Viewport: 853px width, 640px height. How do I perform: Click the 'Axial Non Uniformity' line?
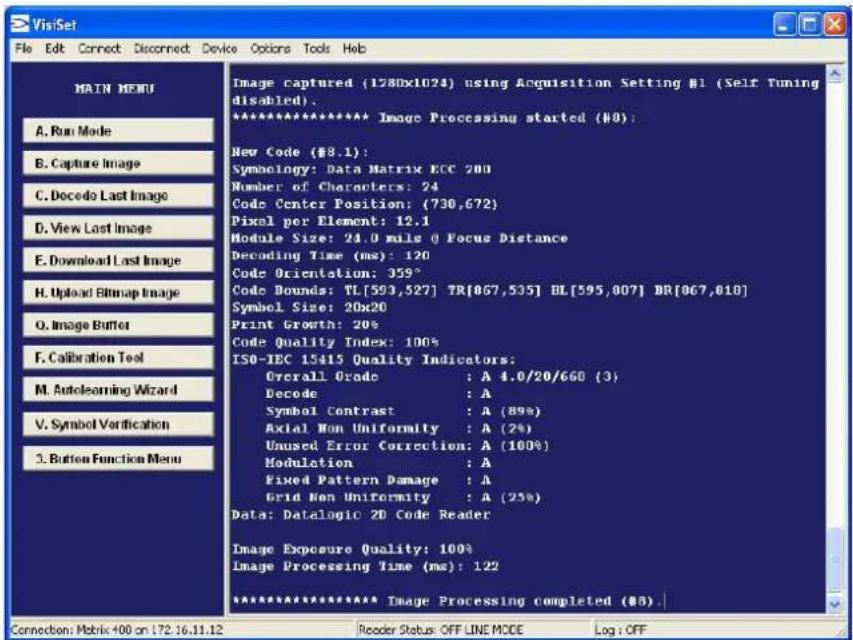click(399, 428)
